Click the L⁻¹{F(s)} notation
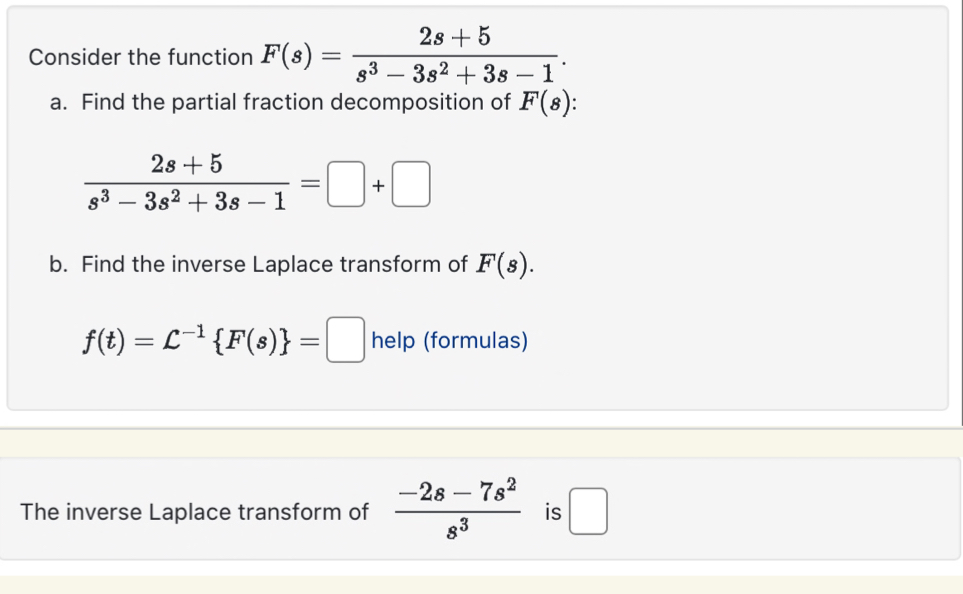 tap(230, 339)
